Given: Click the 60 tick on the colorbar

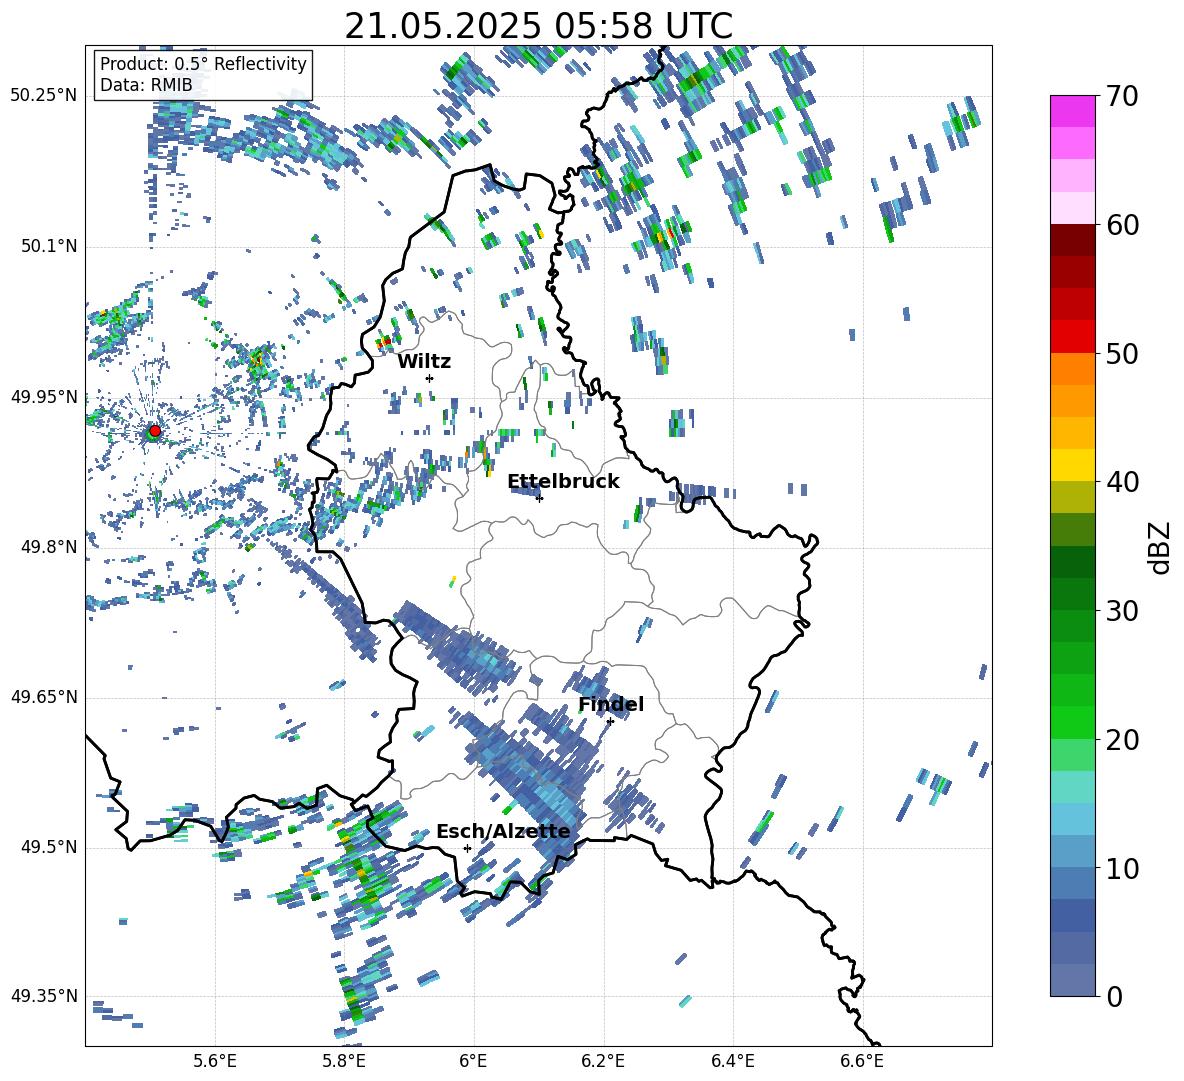Looking at the screenshot, I should pyautogui.click(x=1122, y=225).
